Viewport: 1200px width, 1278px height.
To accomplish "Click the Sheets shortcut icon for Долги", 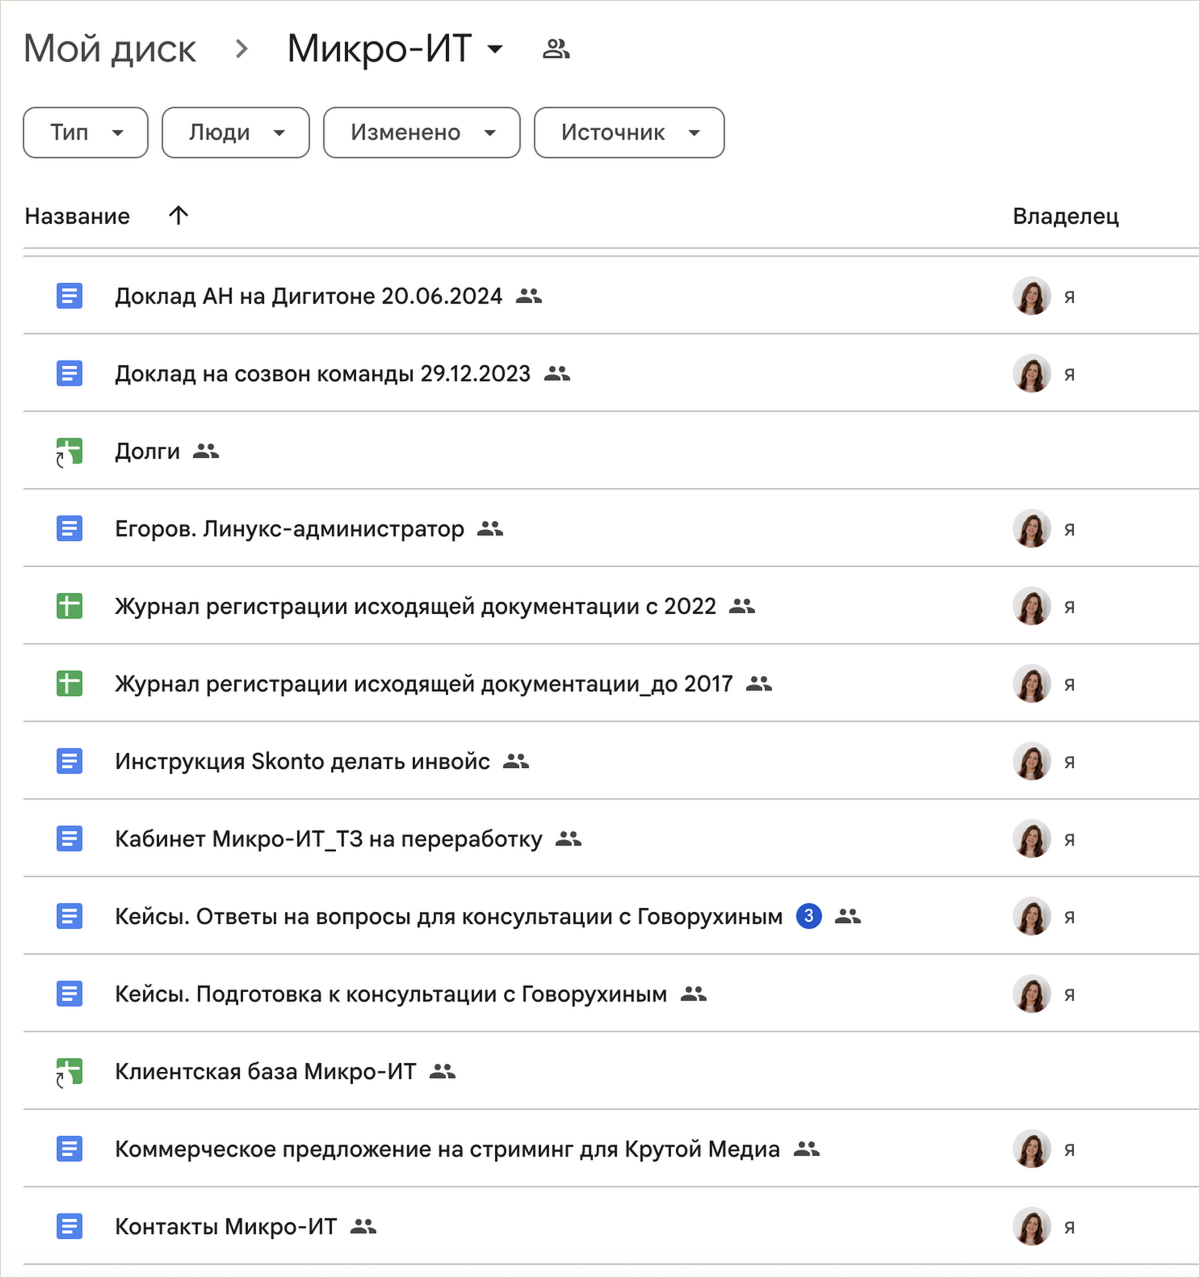I will tap(69, 452).
